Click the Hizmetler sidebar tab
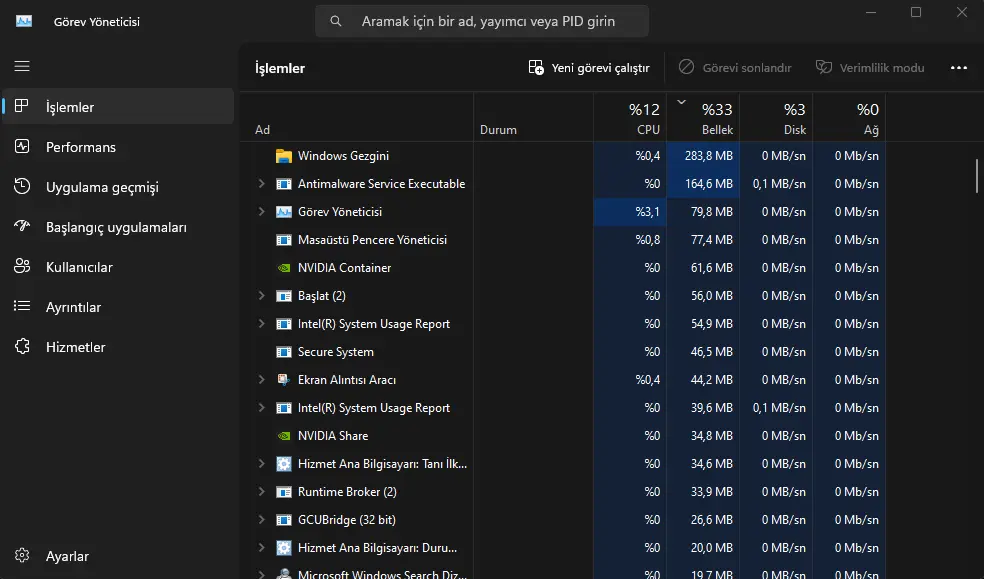The image size is (984, 579). [118, 347]
